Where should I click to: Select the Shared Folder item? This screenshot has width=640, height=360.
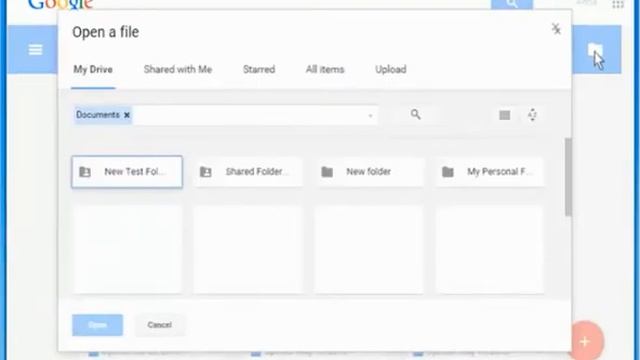click(x=248, y=172)
